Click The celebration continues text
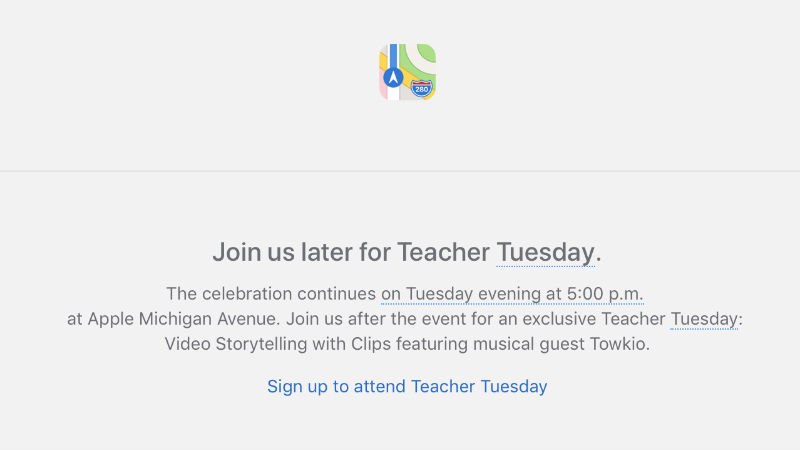800x450 pixels. coord(271,294)
